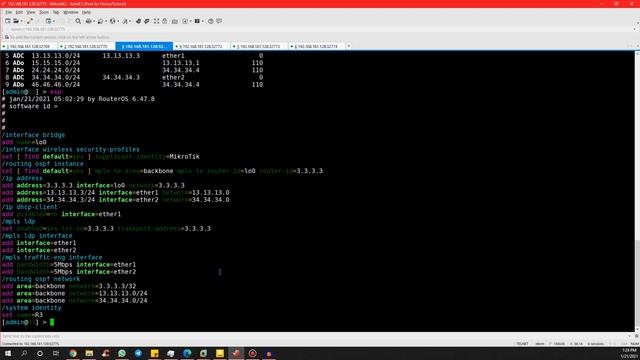Click the compose bar text field at the bottom
640x360 pixels.
coord(314,336)
